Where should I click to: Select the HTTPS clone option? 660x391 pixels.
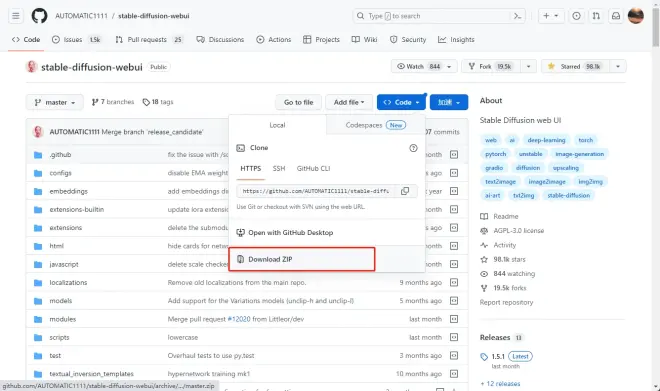pyautogui.click(x=250, y=168)
